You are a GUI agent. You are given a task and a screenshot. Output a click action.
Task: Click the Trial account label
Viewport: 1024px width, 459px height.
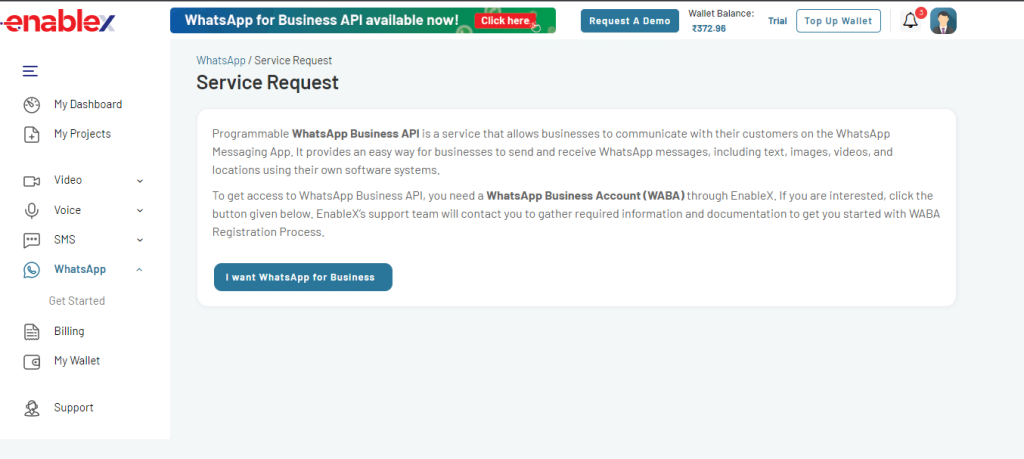pos(777,21)
